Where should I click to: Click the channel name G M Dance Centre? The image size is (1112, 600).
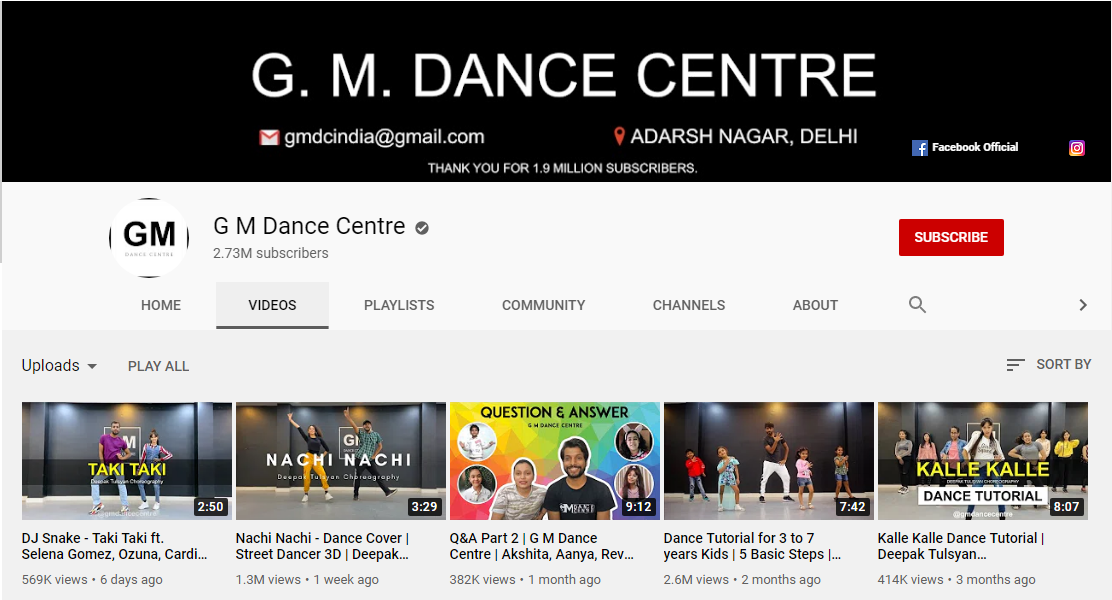(309, 226)
